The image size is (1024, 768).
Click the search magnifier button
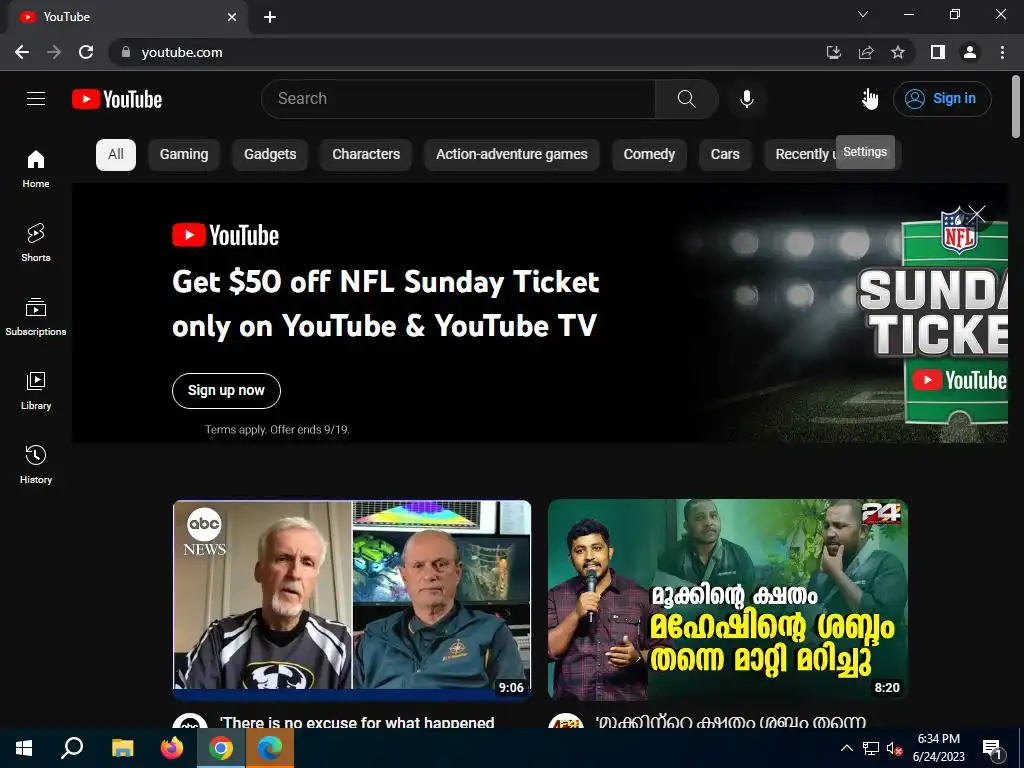pos(686,99)
